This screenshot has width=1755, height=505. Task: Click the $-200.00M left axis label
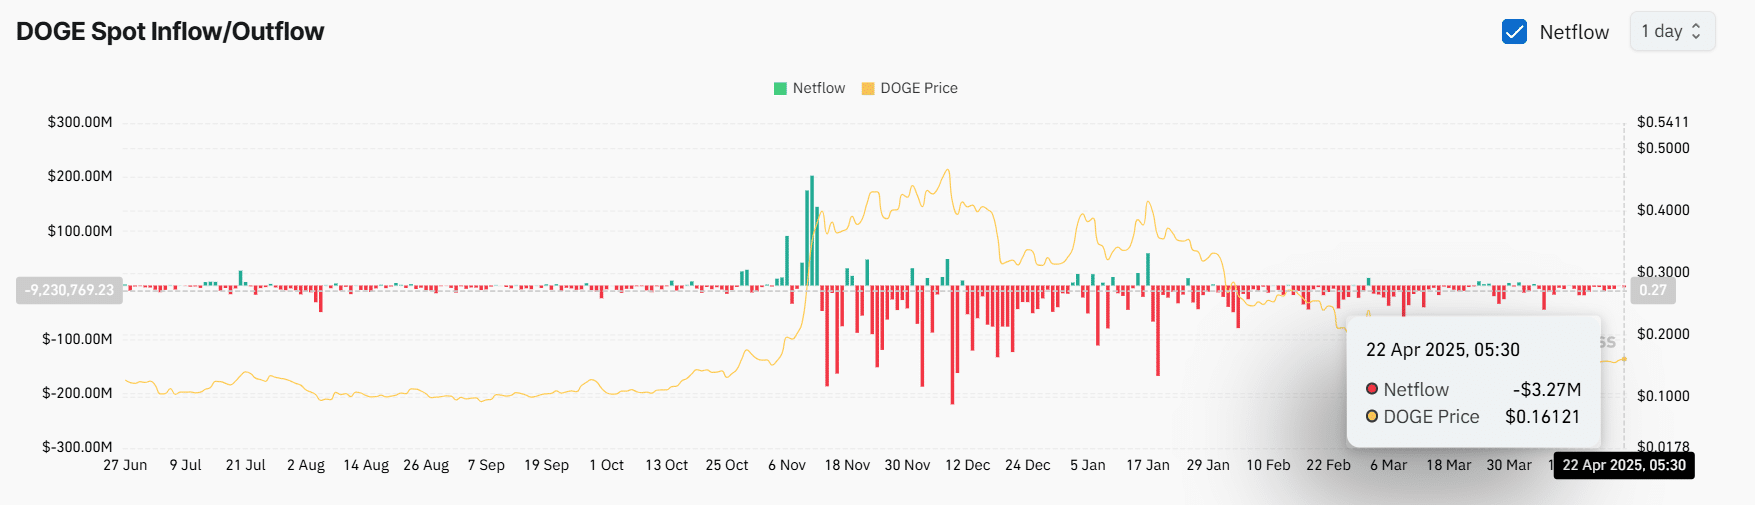[77, 393]
